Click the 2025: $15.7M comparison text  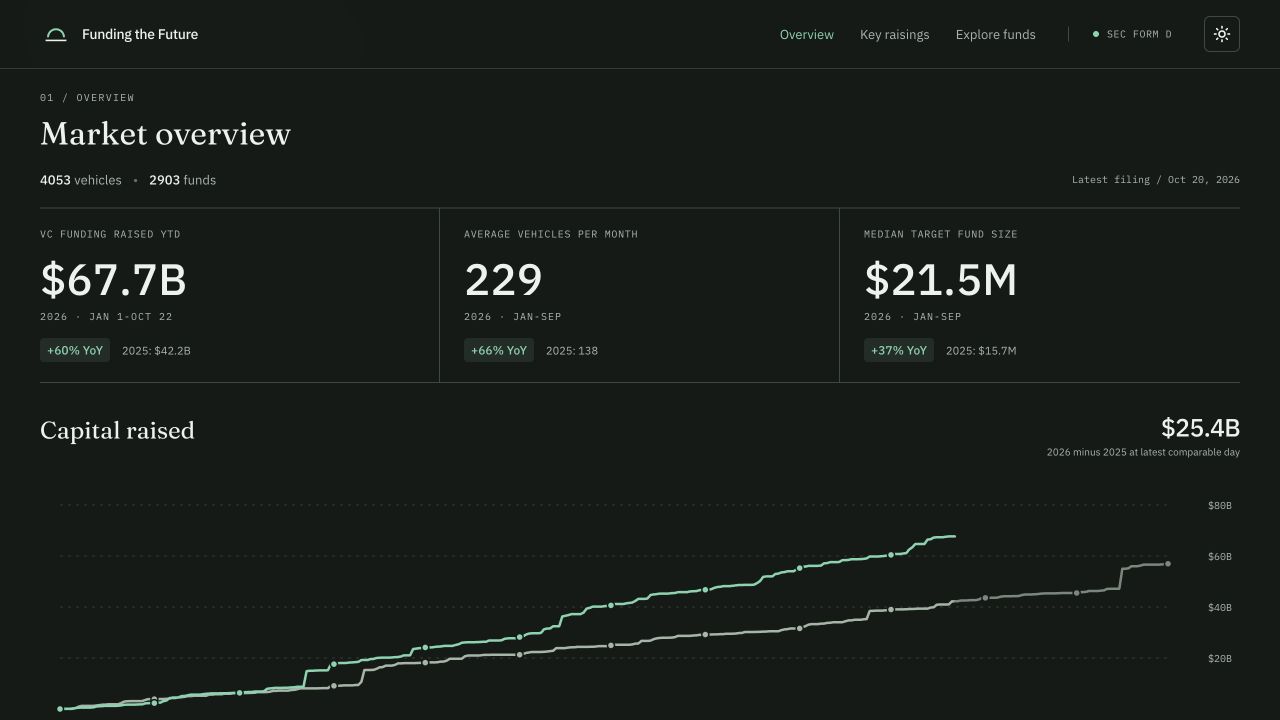[x=981, y=351]
